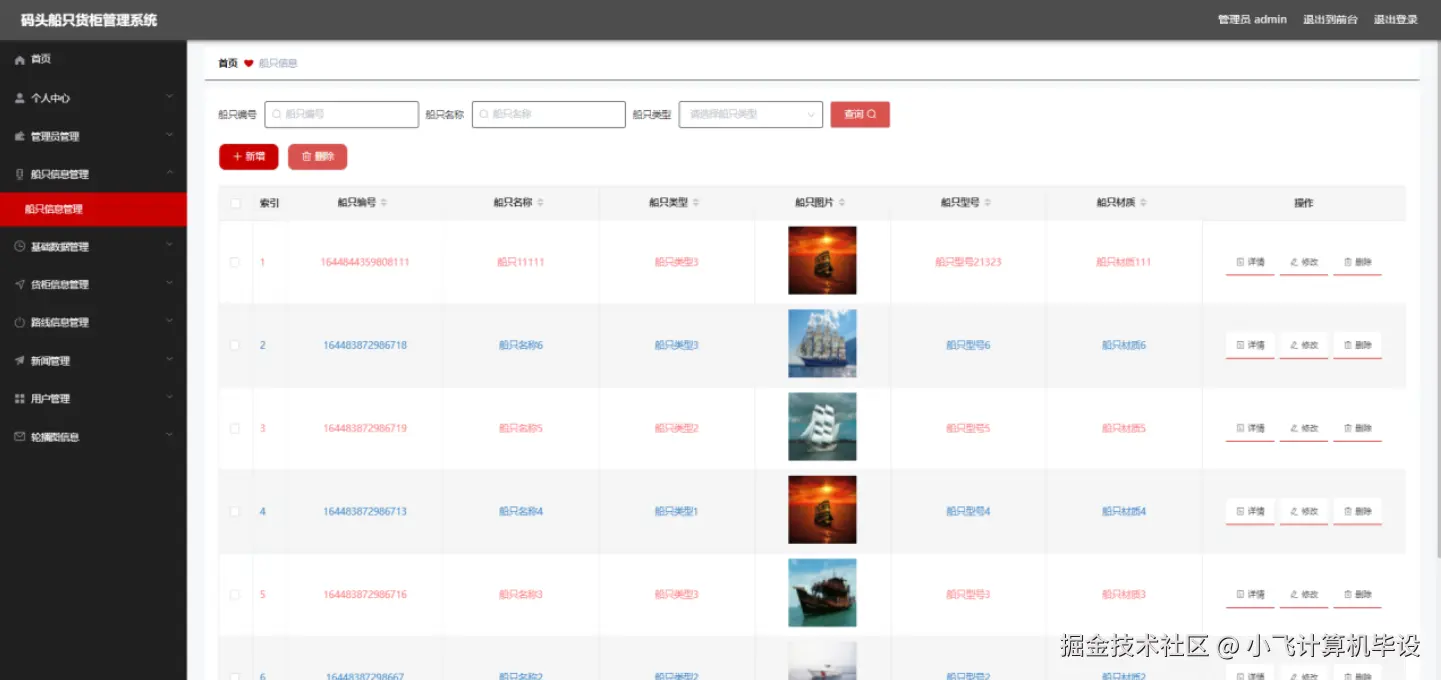Click 管理员 admin in the header
The height and width of the screenshot is (680, 1441).
1252,19
